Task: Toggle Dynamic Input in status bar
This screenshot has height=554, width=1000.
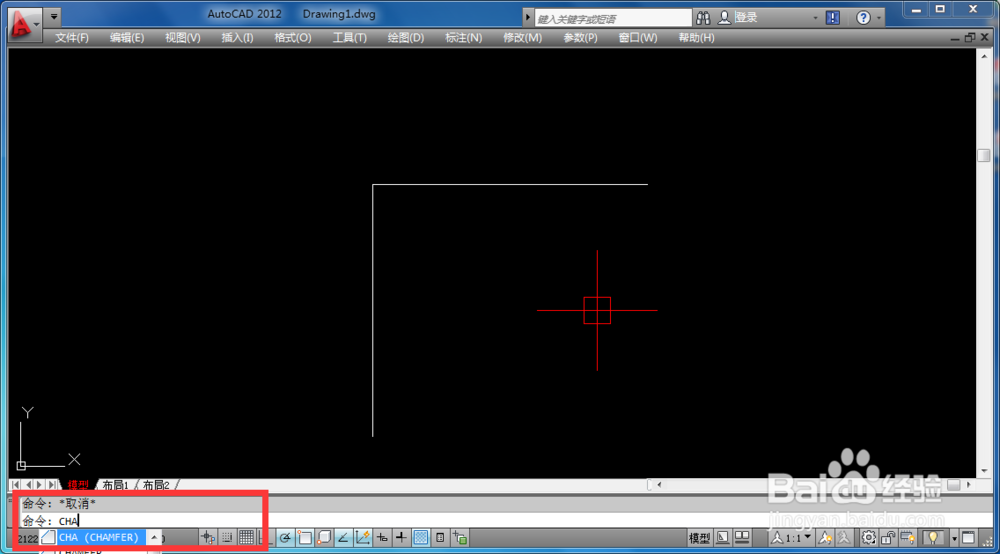Action: pyautogui.click(x=381, y=538)
